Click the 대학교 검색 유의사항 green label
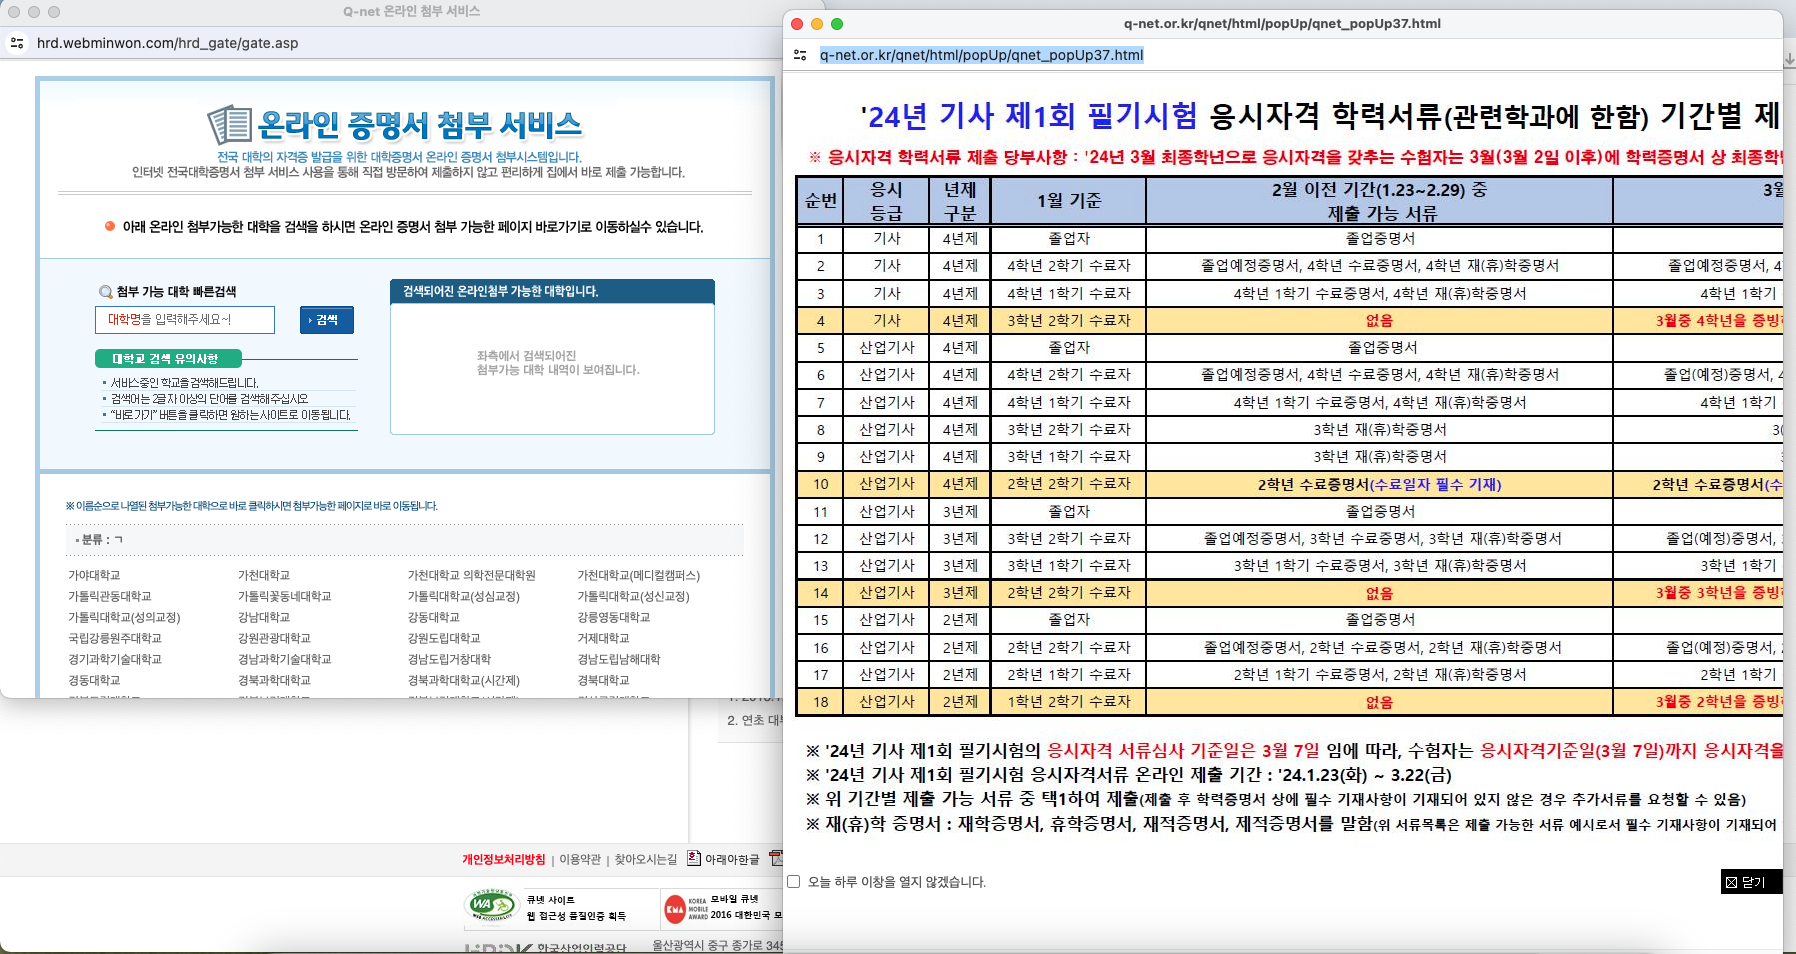 tap(166, 358)
